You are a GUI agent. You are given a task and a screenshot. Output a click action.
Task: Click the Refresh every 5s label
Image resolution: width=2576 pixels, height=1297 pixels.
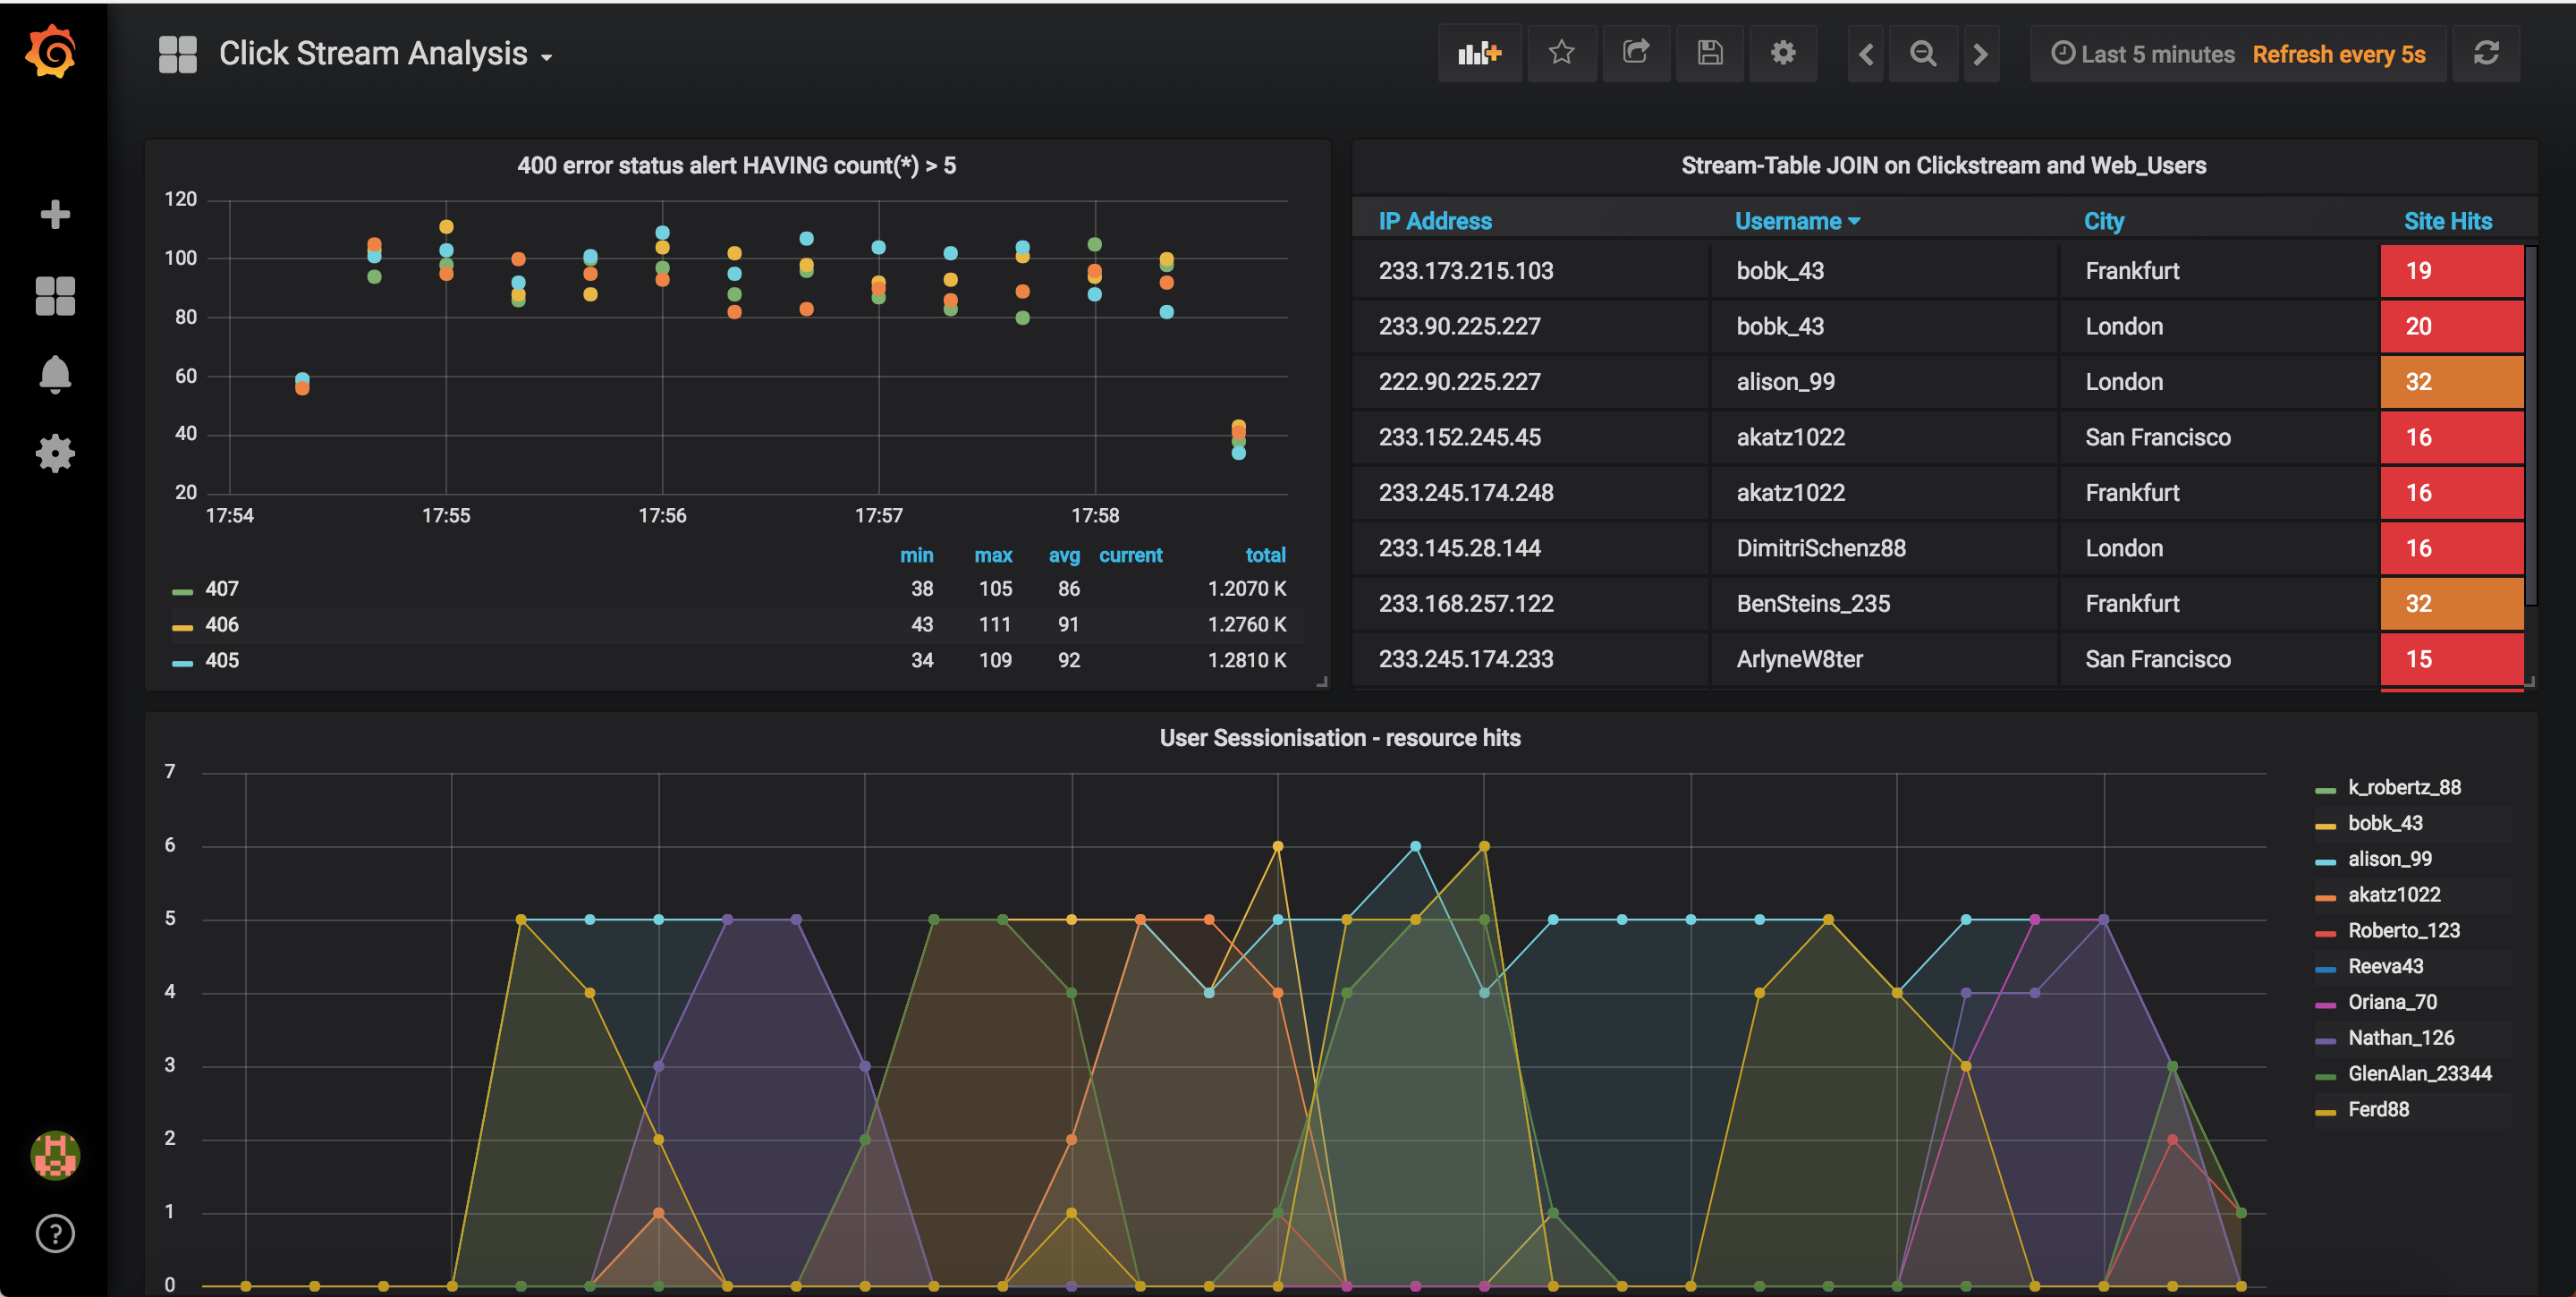coord(2338,54)
